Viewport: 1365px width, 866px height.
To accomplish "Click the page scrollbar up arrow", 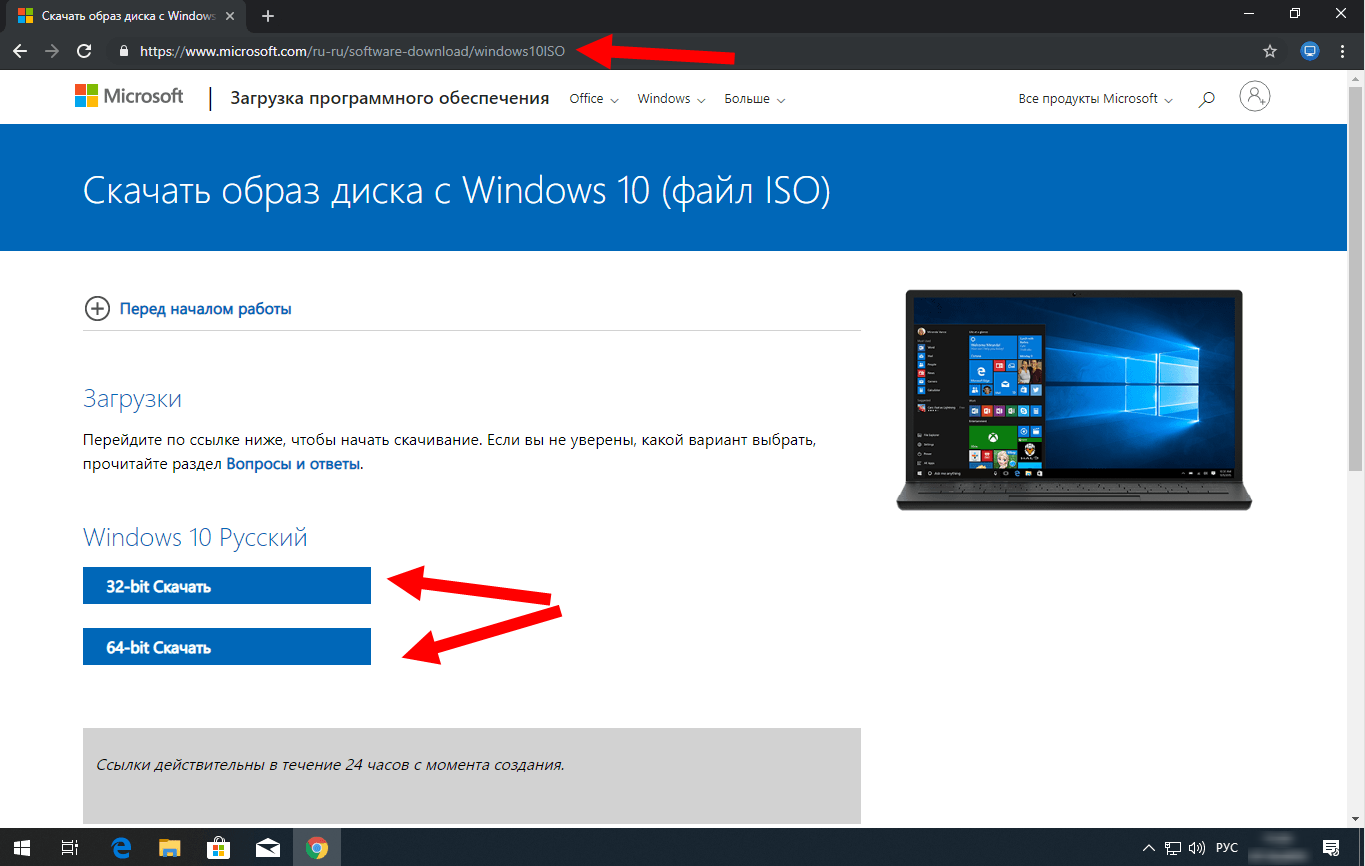I will coord(1357,77).
